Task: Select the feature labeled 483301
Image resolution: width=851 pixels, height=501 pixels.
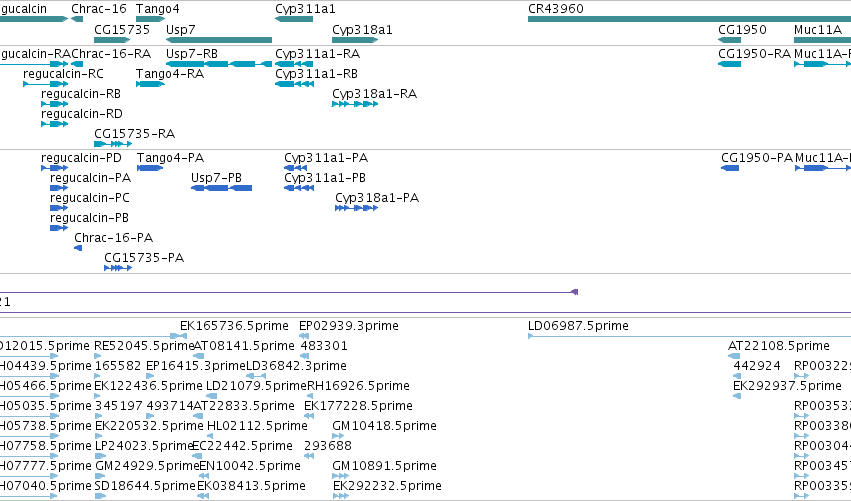Action: 324,345
